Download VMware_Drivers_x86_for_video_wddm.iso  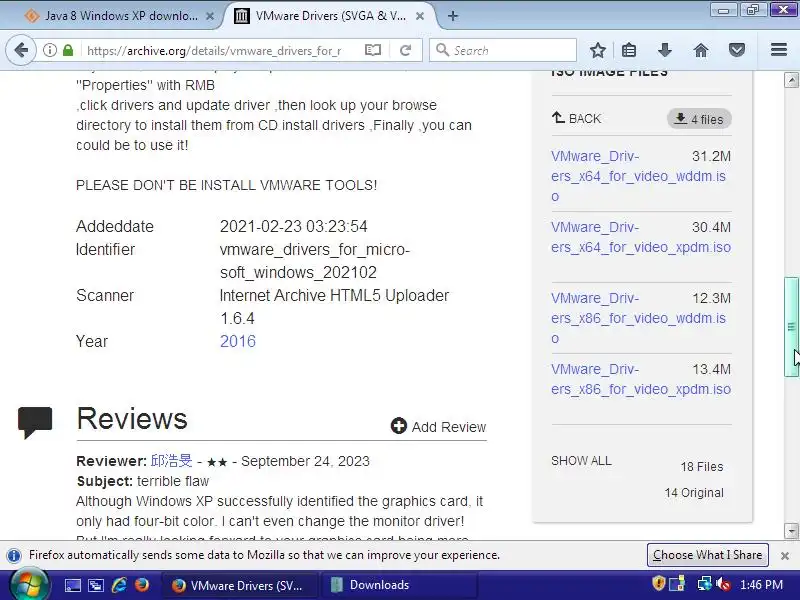[638, 318]
